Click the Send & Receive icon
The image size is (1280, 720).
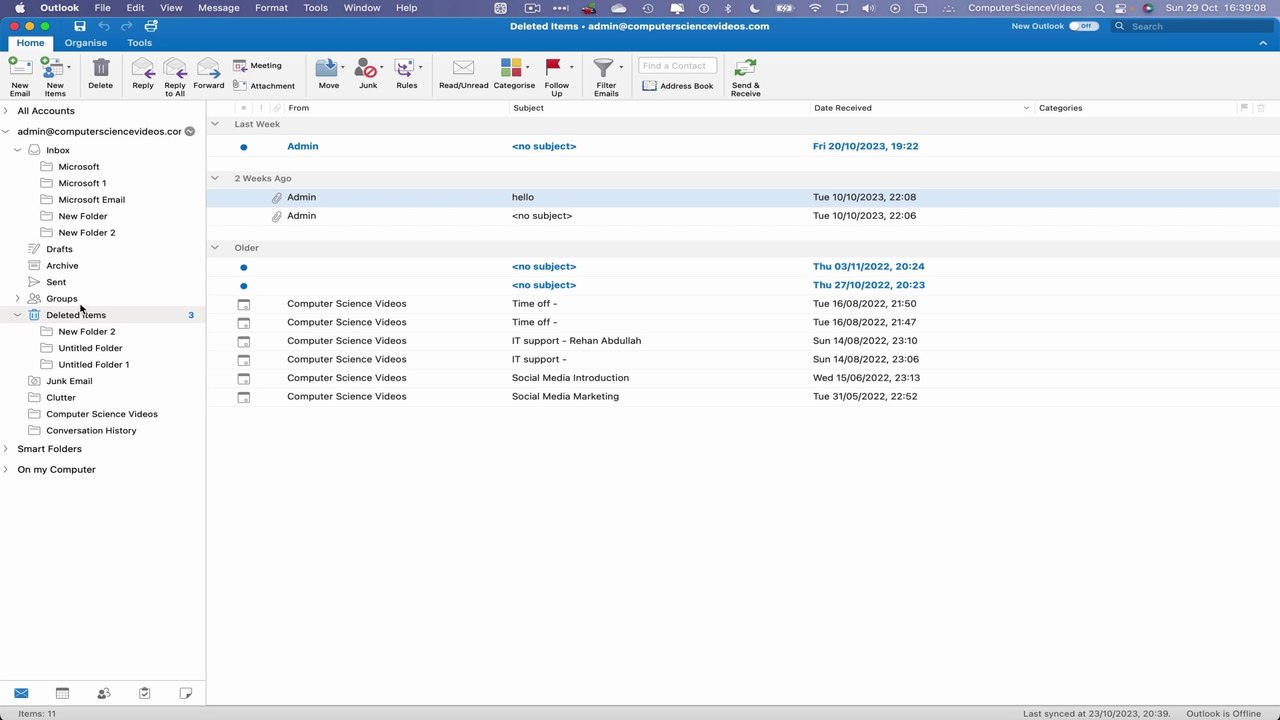745,69
